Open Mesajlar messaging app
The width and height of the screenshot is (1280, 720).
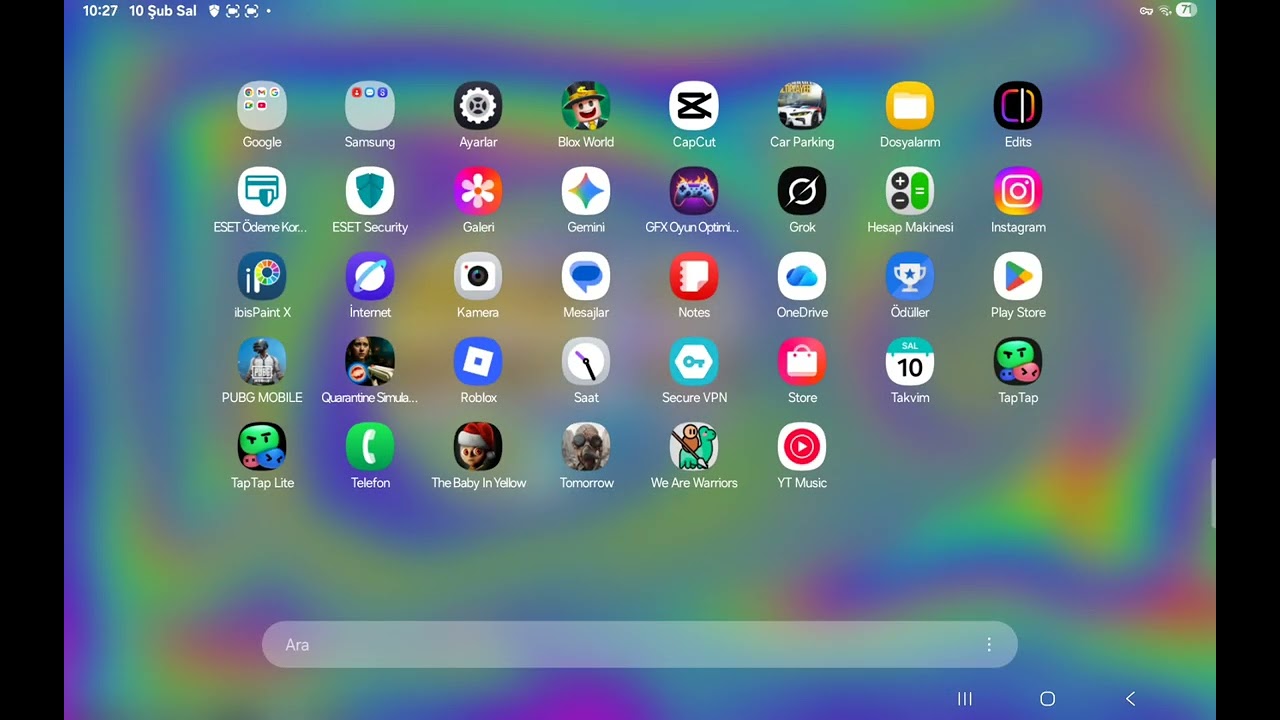pos(586,276)
